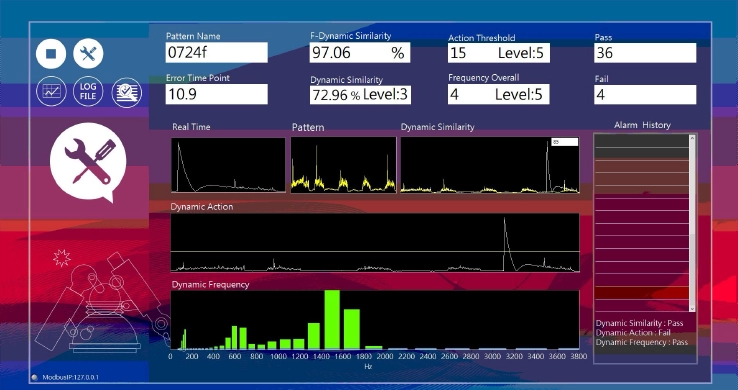Click the Pattern waveform chart
This screenshot has width=738, height=390.
(x=344, y=165)
